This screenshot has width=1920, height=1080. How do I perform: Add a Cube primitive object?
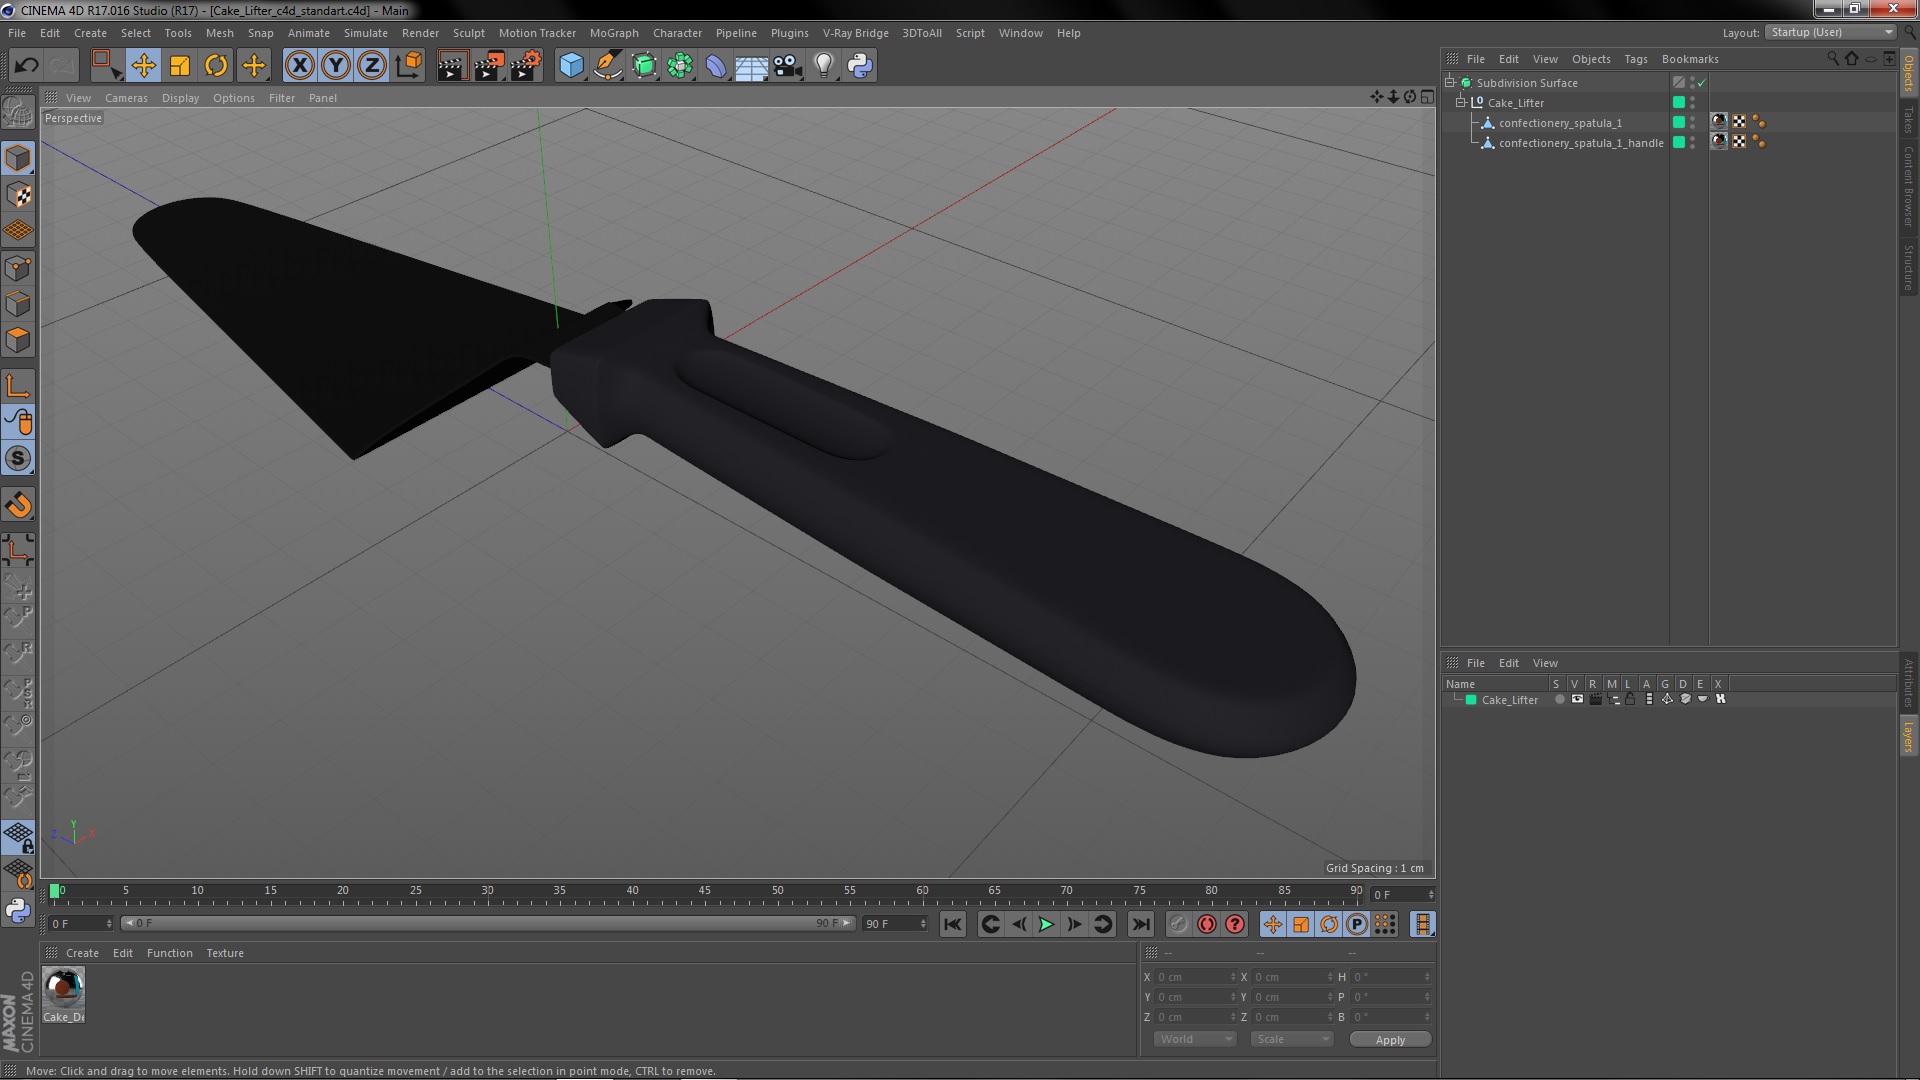click(571, 66)
